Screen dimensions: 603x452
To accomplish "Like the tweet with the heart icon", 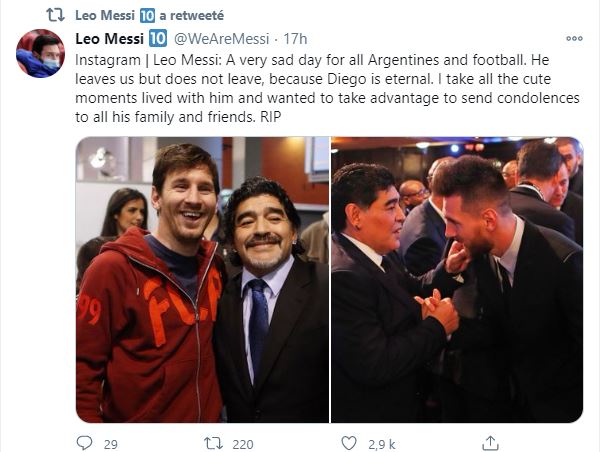I will point(348,442).
